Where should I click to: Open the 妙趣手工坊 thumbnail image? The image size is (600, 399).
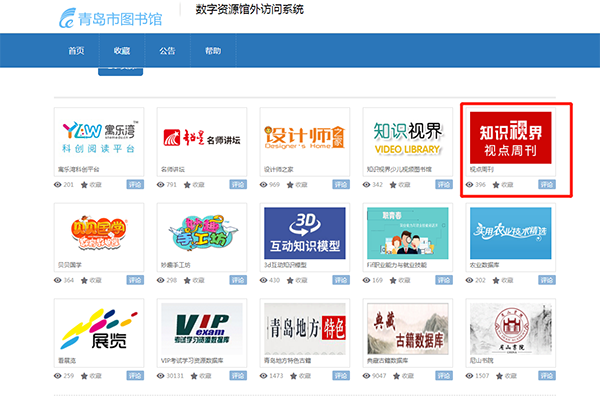pyautogui.click(x=202, y=233)
